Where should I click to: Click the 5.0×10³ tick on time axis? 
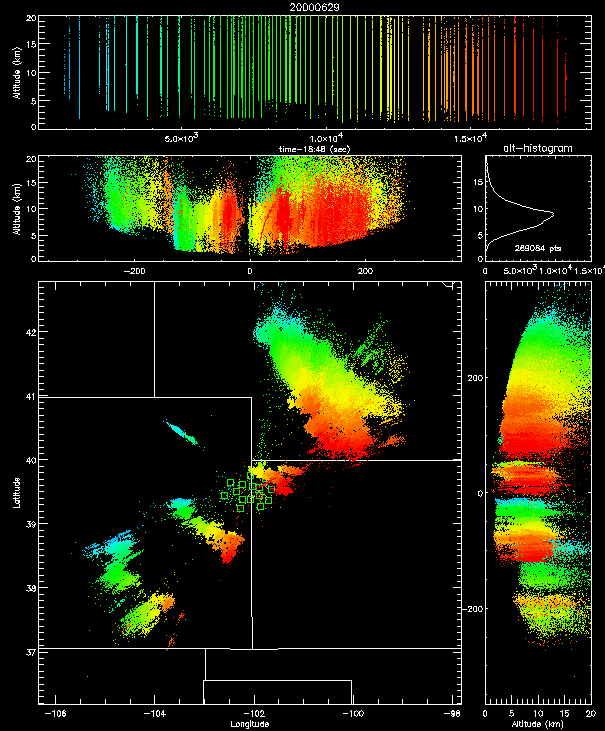coord(181,138)
